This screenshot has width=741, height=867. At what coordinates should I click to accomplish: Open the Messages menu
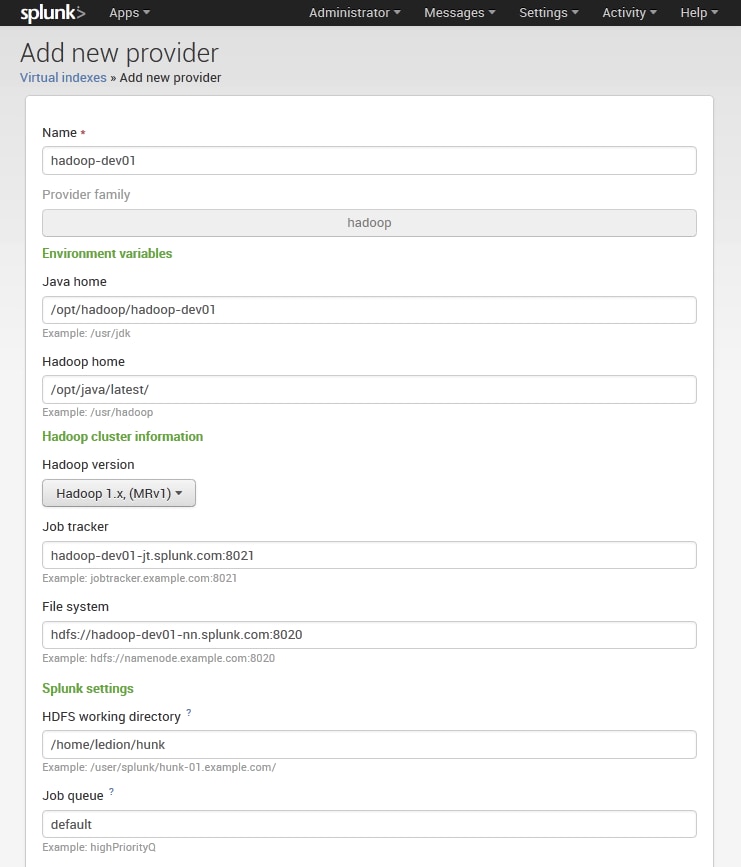460,13
